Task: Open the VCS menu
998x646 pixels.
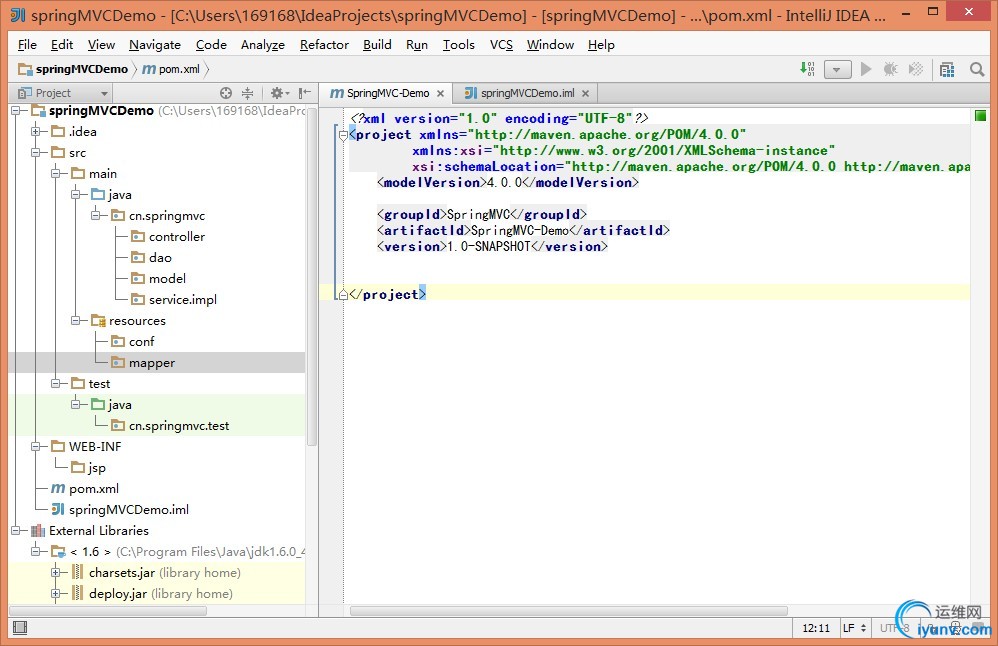Action: click(501, 45)
